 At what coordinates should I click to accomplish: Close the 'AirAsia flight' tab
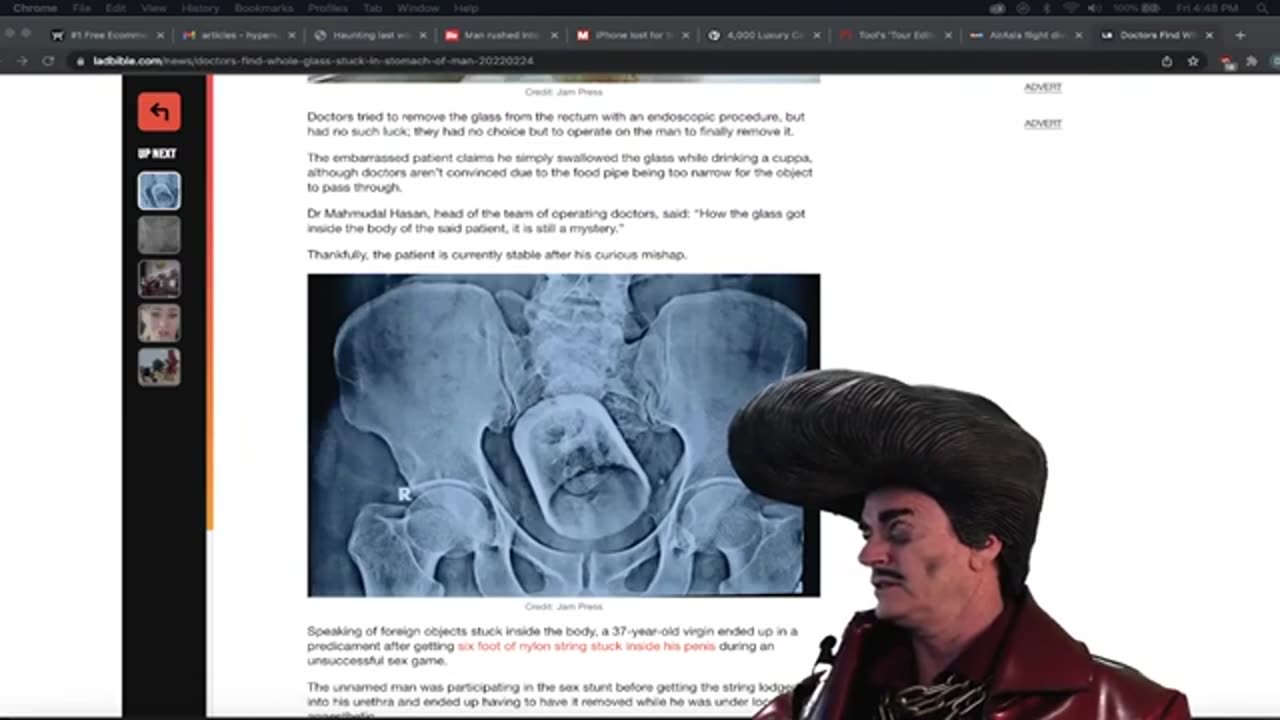(x=1078, y=35)
